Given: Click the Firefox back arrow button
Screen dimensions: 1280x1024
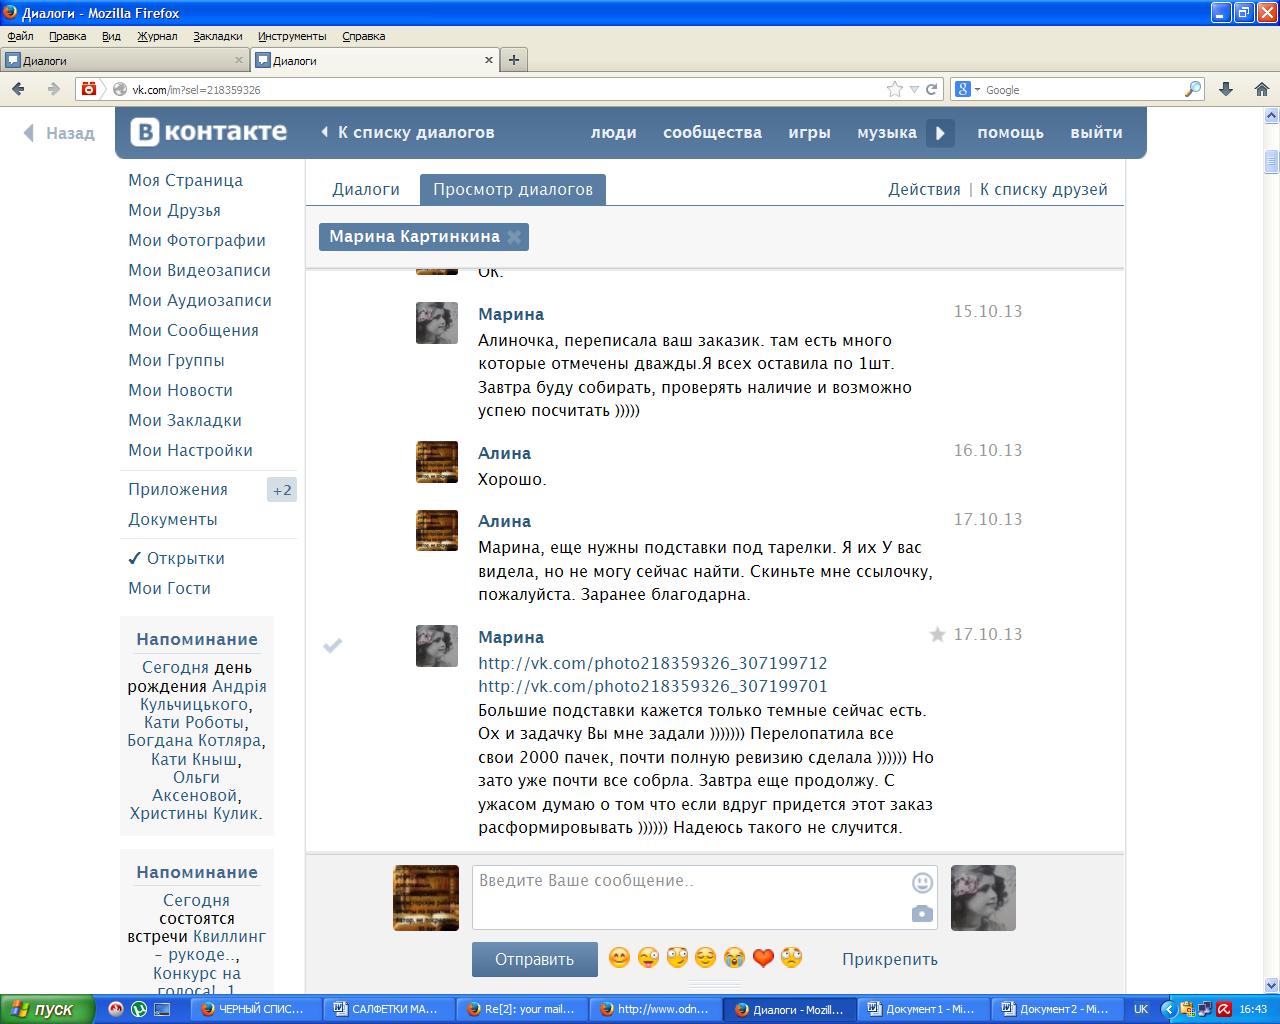Looking at the screenshot, I should pos(18,89).
